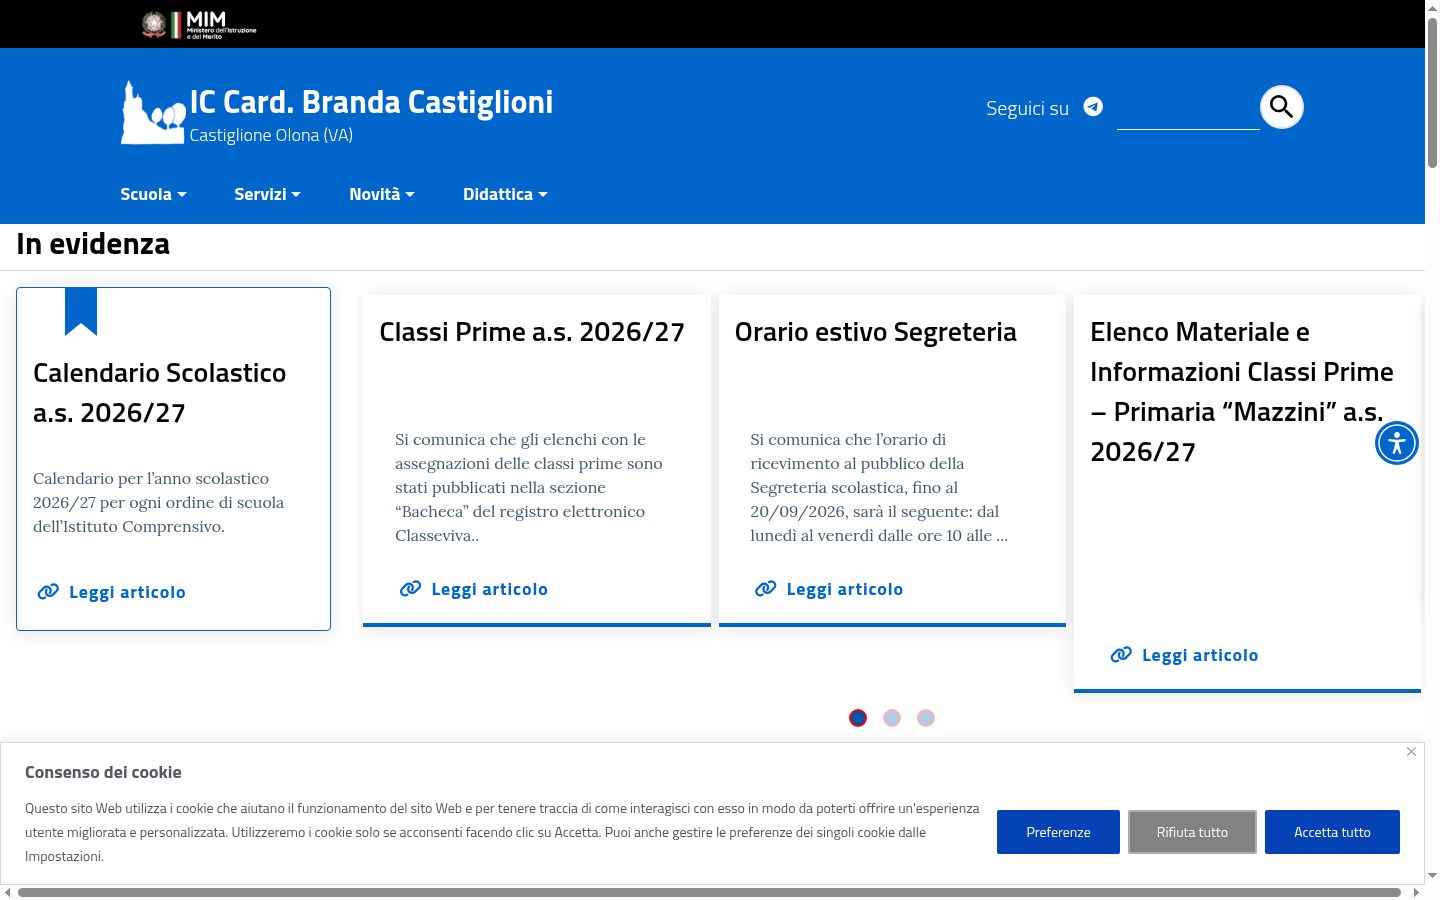Open the accessibility widget icon
The width and height of the screenshot is (1440, 900).
[1397, 442]
